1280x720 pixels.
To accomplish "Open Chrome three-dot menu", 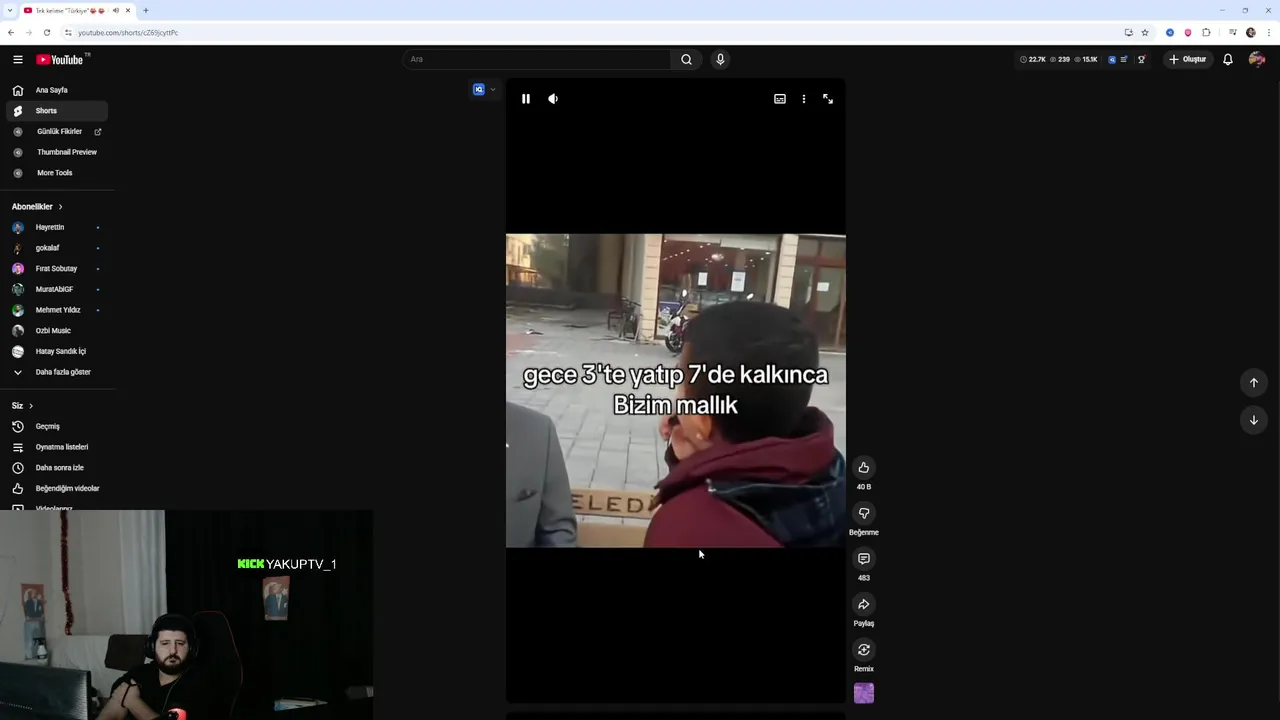I will [x=1269, y=32].
